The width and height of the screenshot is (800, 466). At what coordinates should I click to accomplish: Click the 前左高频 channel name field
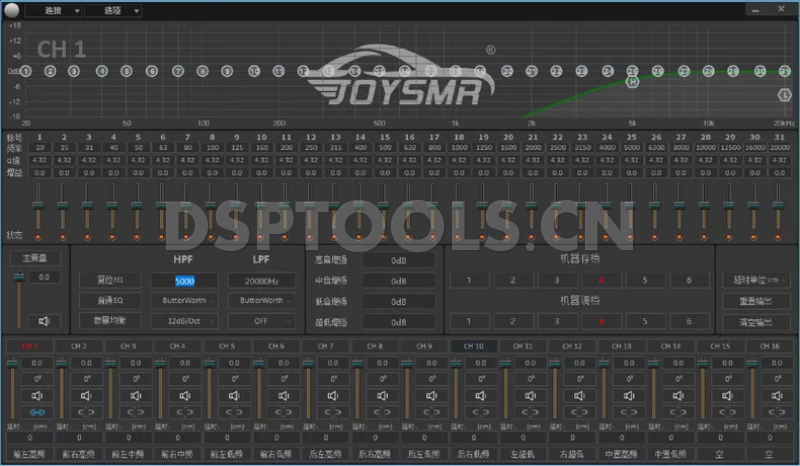coord(29,454)
